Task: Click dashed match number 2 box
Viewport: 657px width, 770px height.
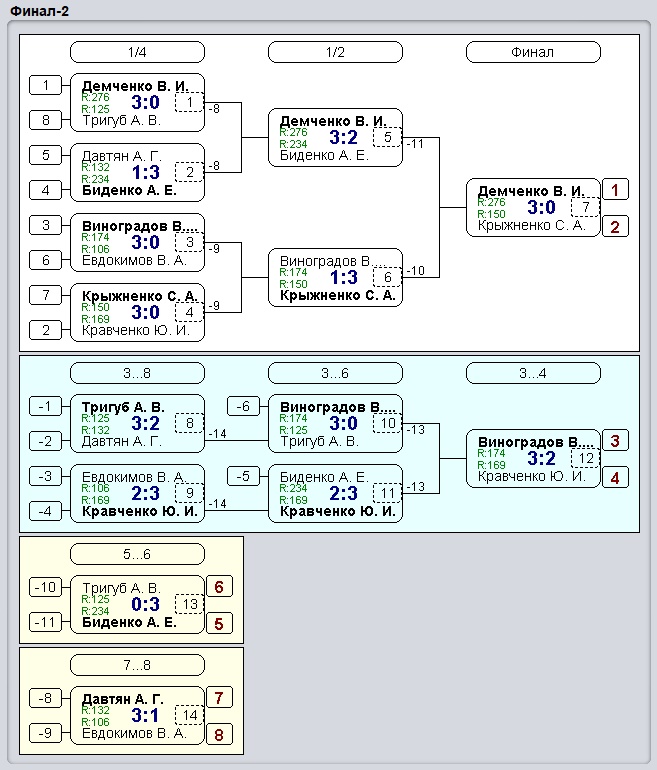Action: (190, 172)
